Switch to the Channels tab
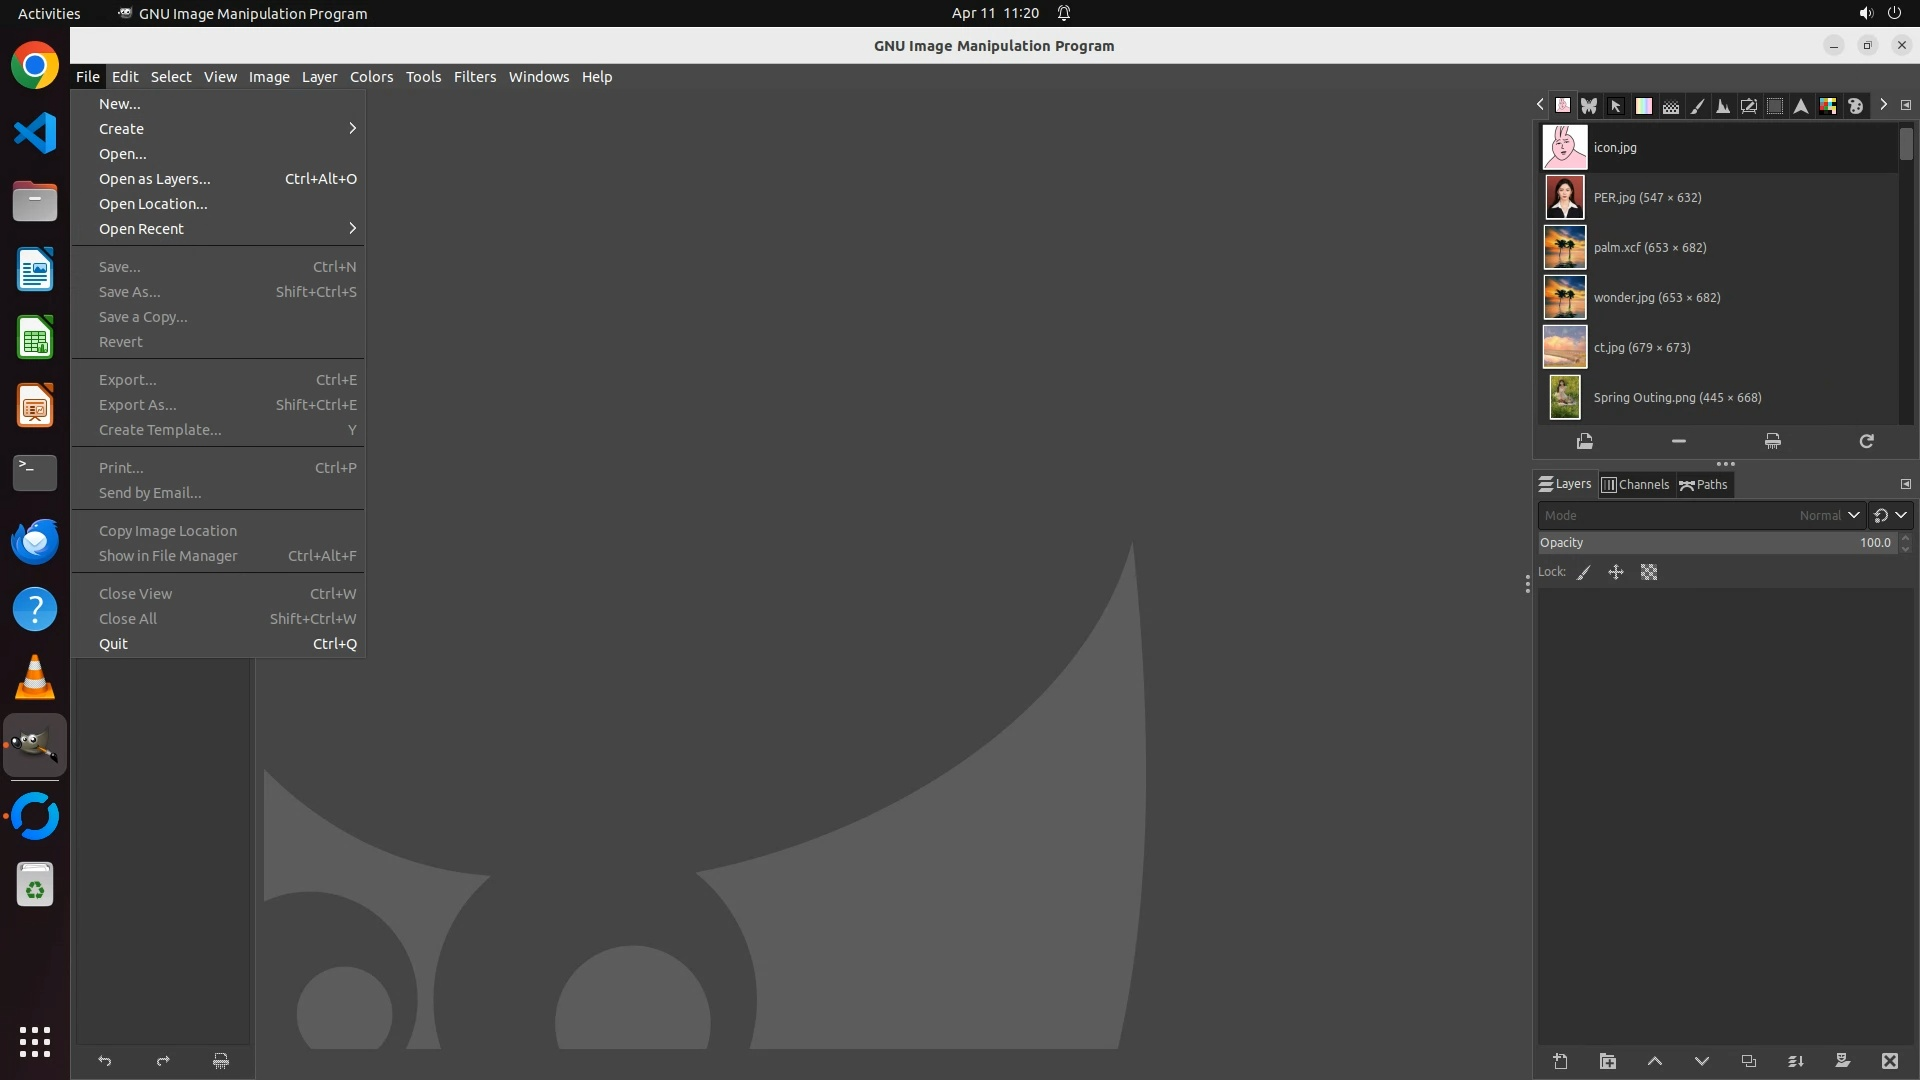This screenshot has height=1080, width=1920. click(x=1635, y=484)
